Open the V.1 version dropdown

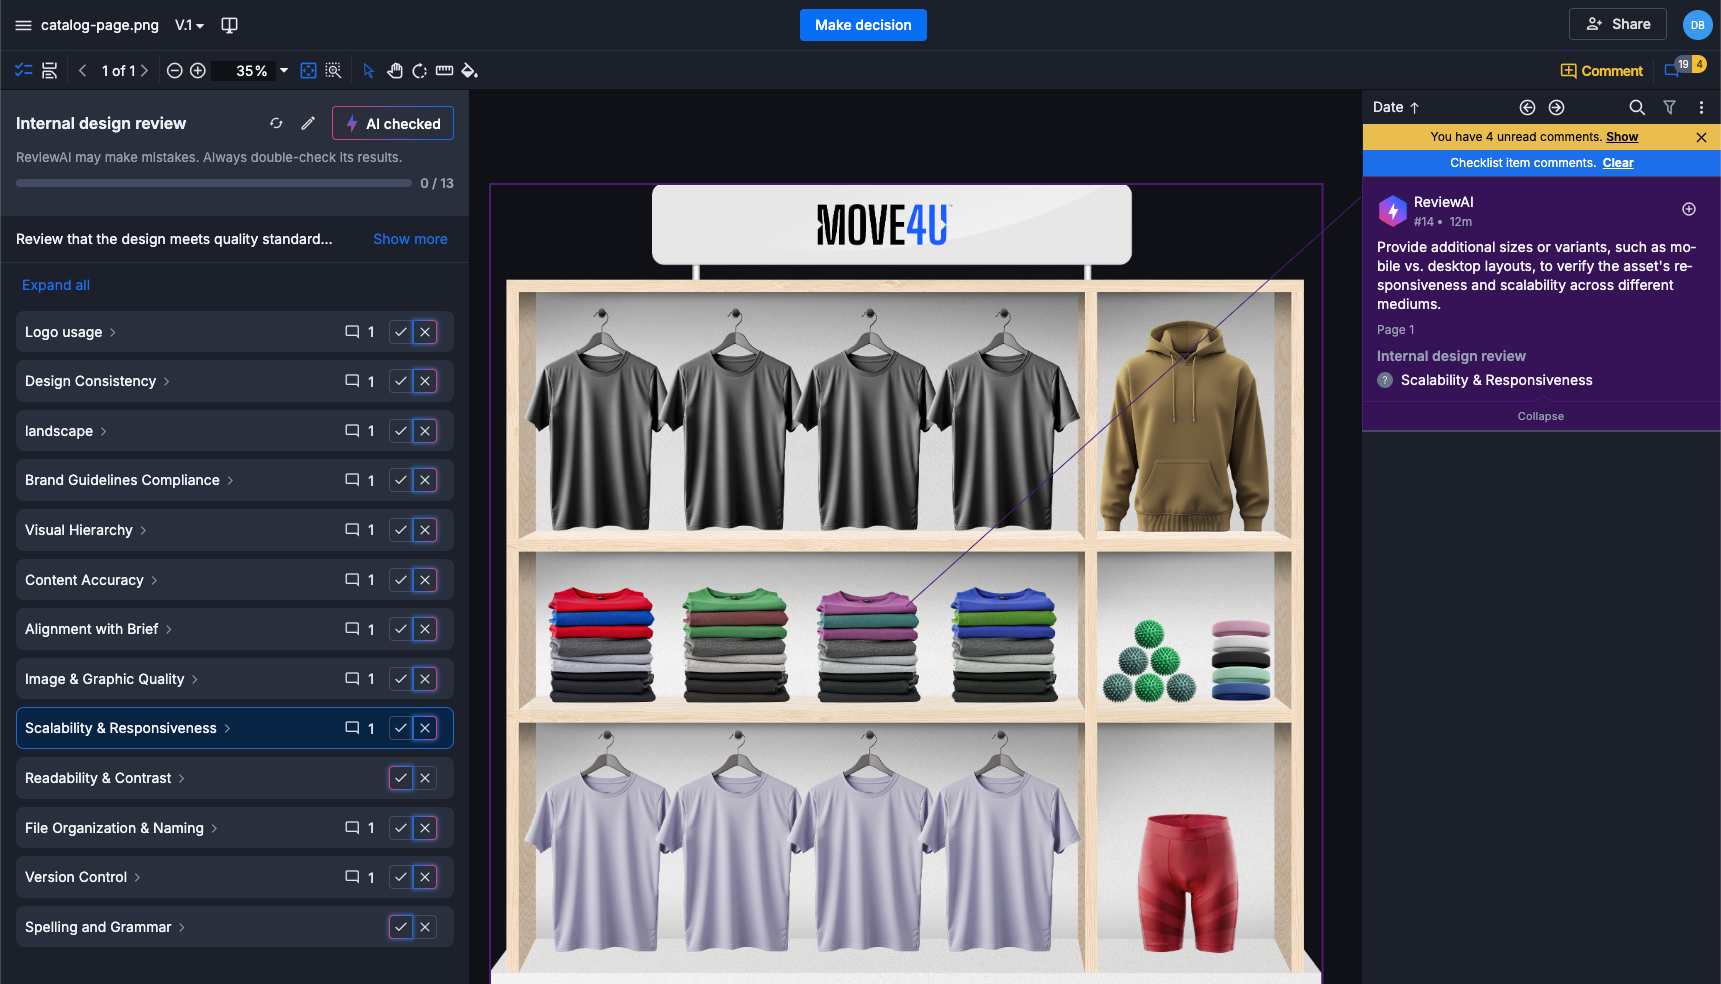(189, 25)
